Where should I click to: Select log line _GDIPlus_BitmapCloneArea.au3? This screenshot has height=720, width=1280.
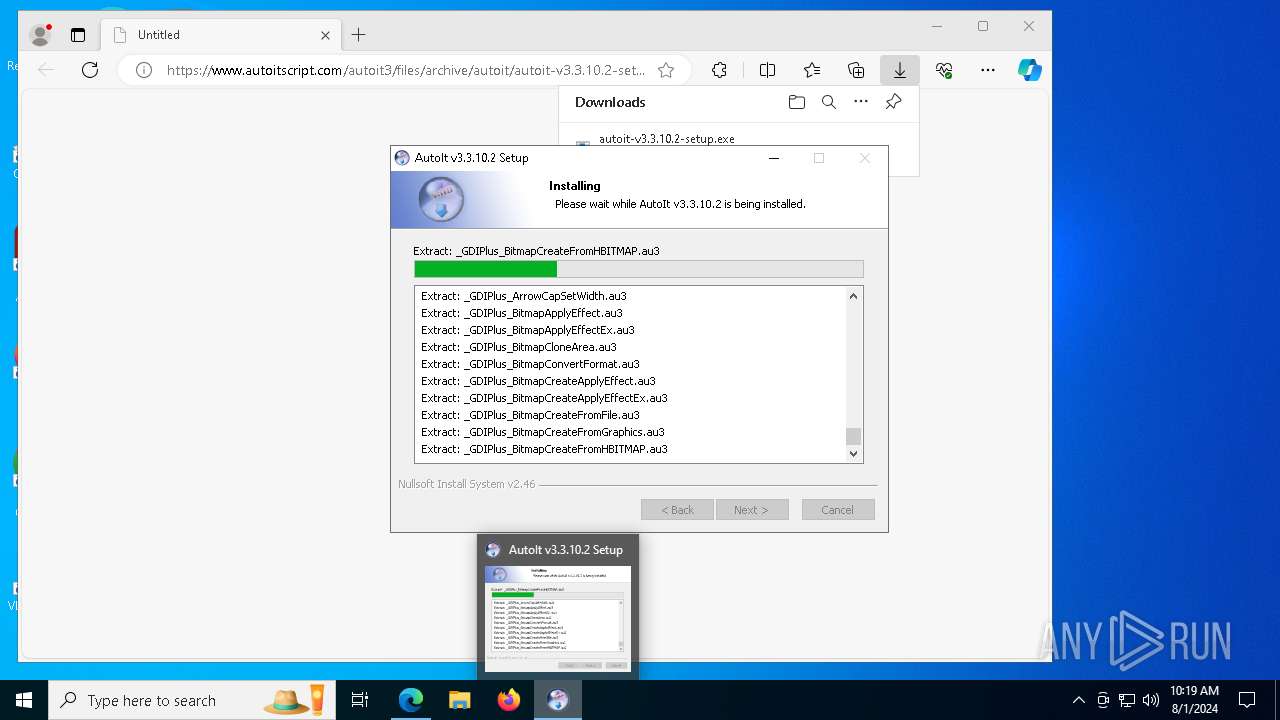coord(519,347)
